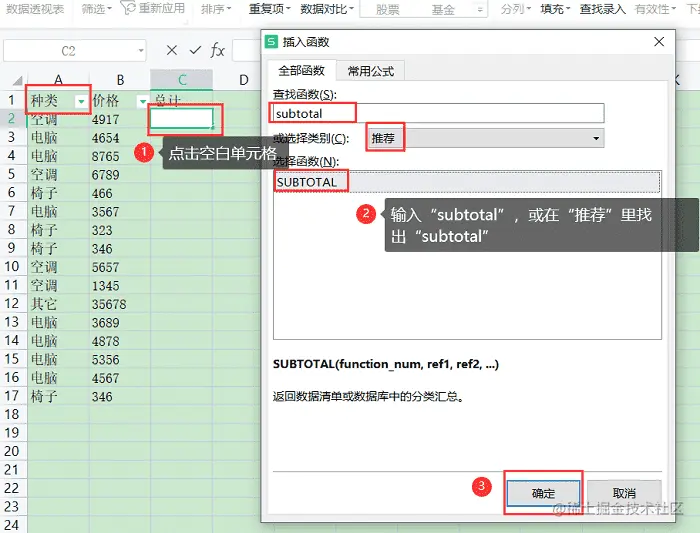
Task: Click the cell with value 5356
Action: click(x=120, y=360)
